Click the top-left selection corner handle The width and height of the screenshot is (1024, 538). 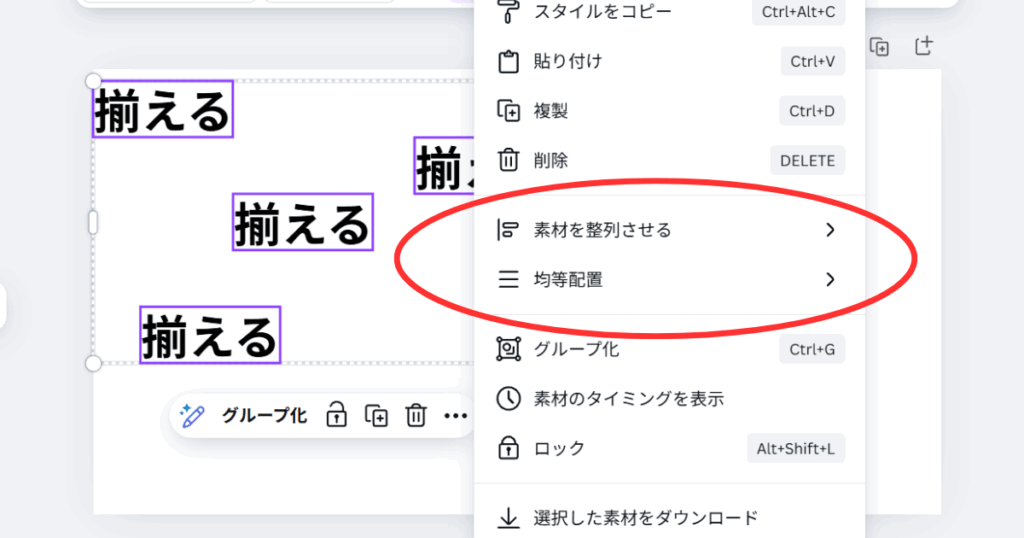[x=93, y=81]
